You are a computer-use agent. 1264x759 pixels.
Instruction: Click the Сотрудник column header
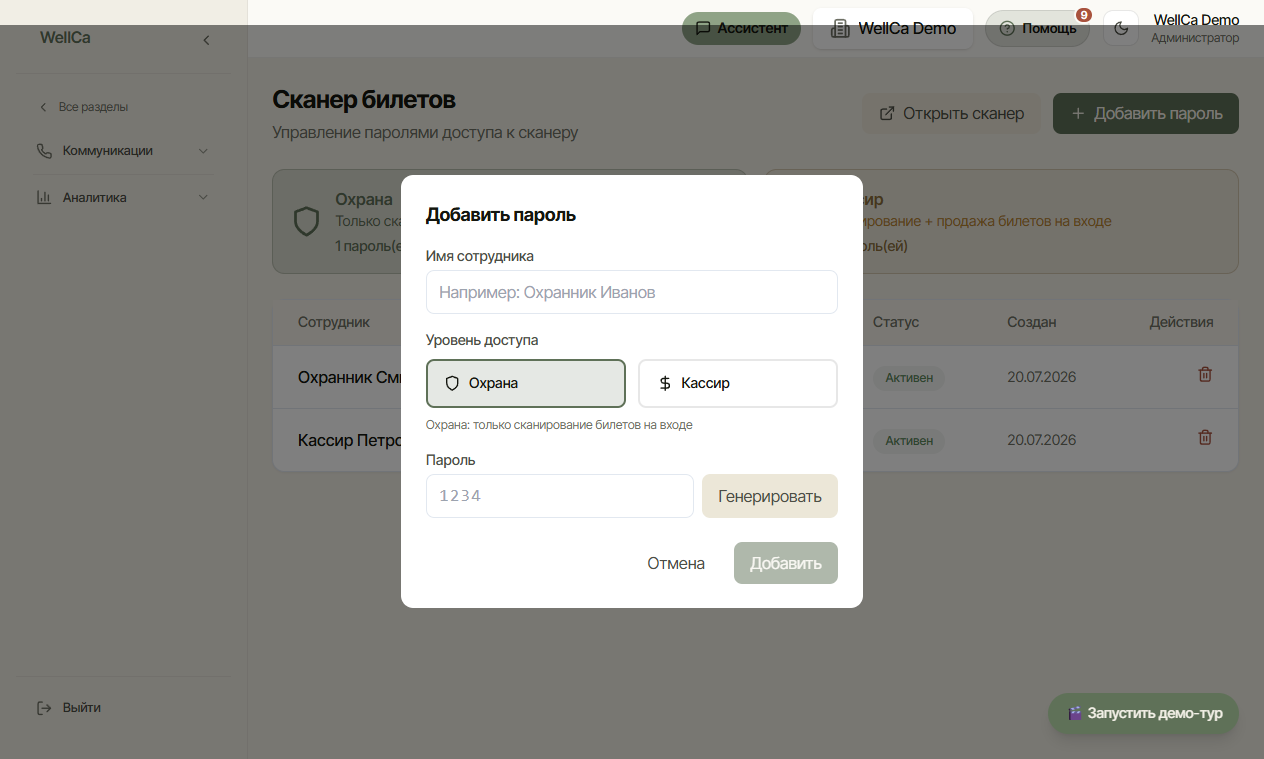[x=334, y=322]
